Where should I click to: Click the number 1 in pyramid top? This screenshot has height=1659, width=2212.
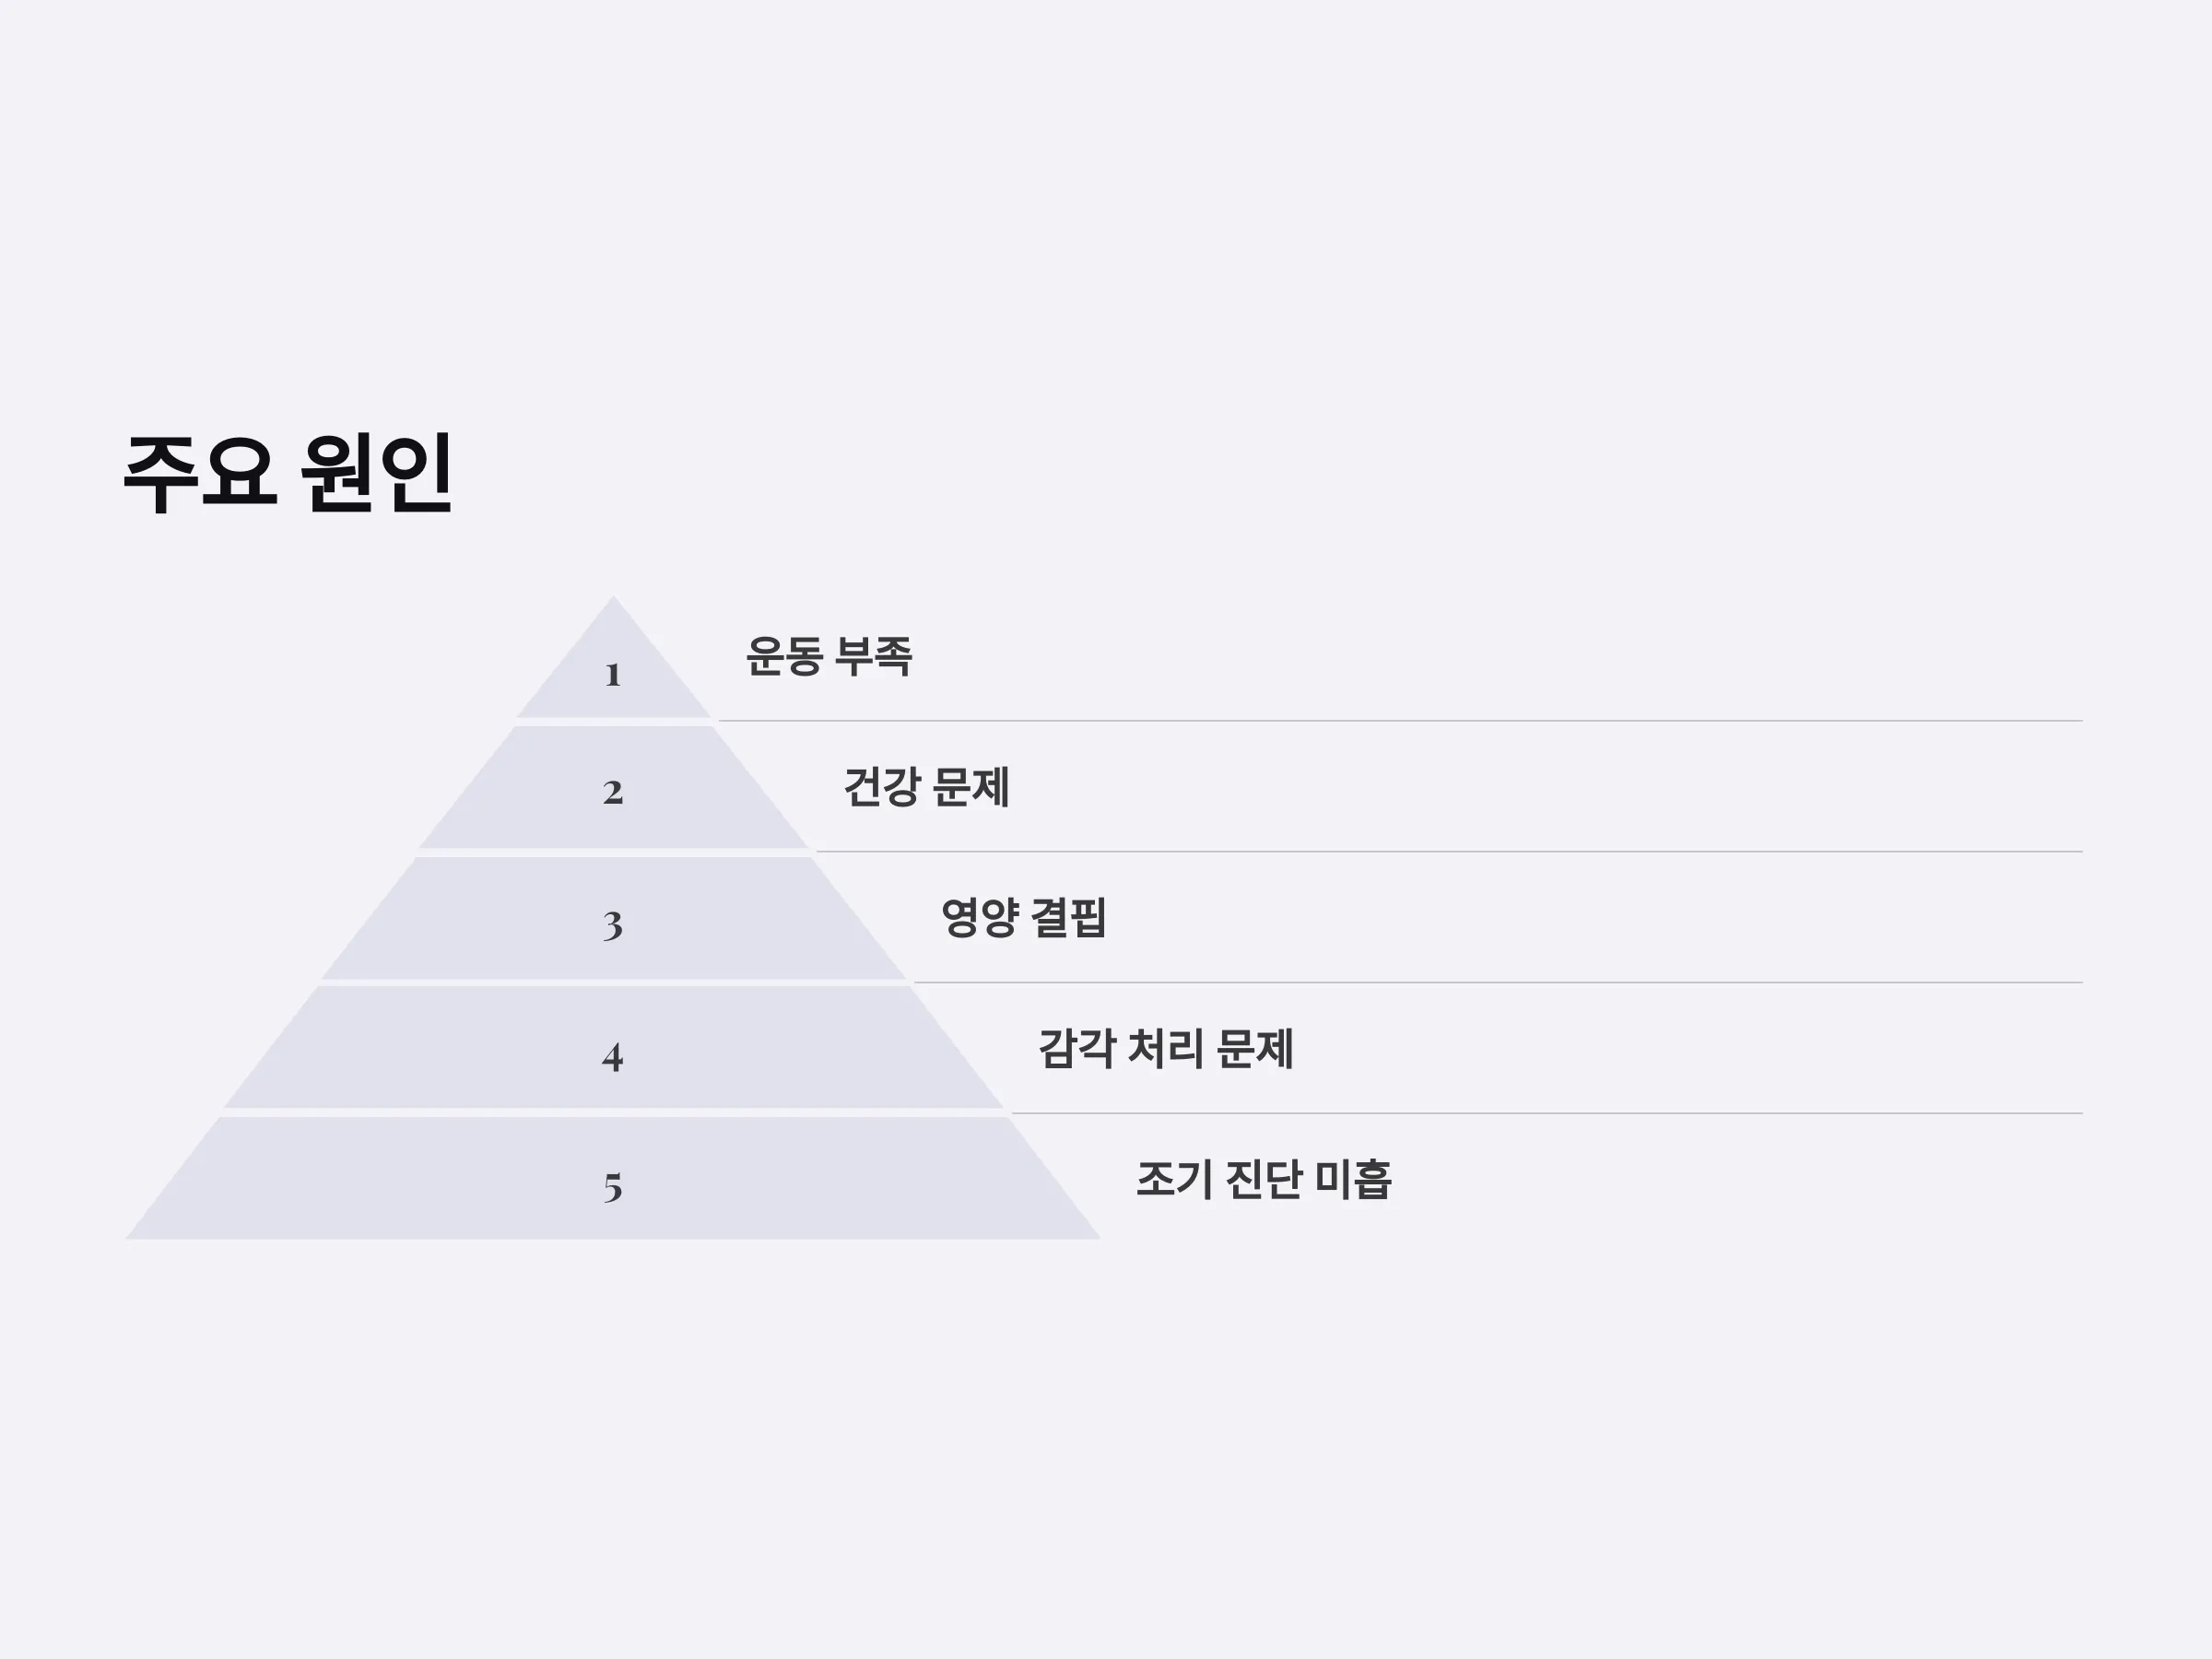coord(613,675)
